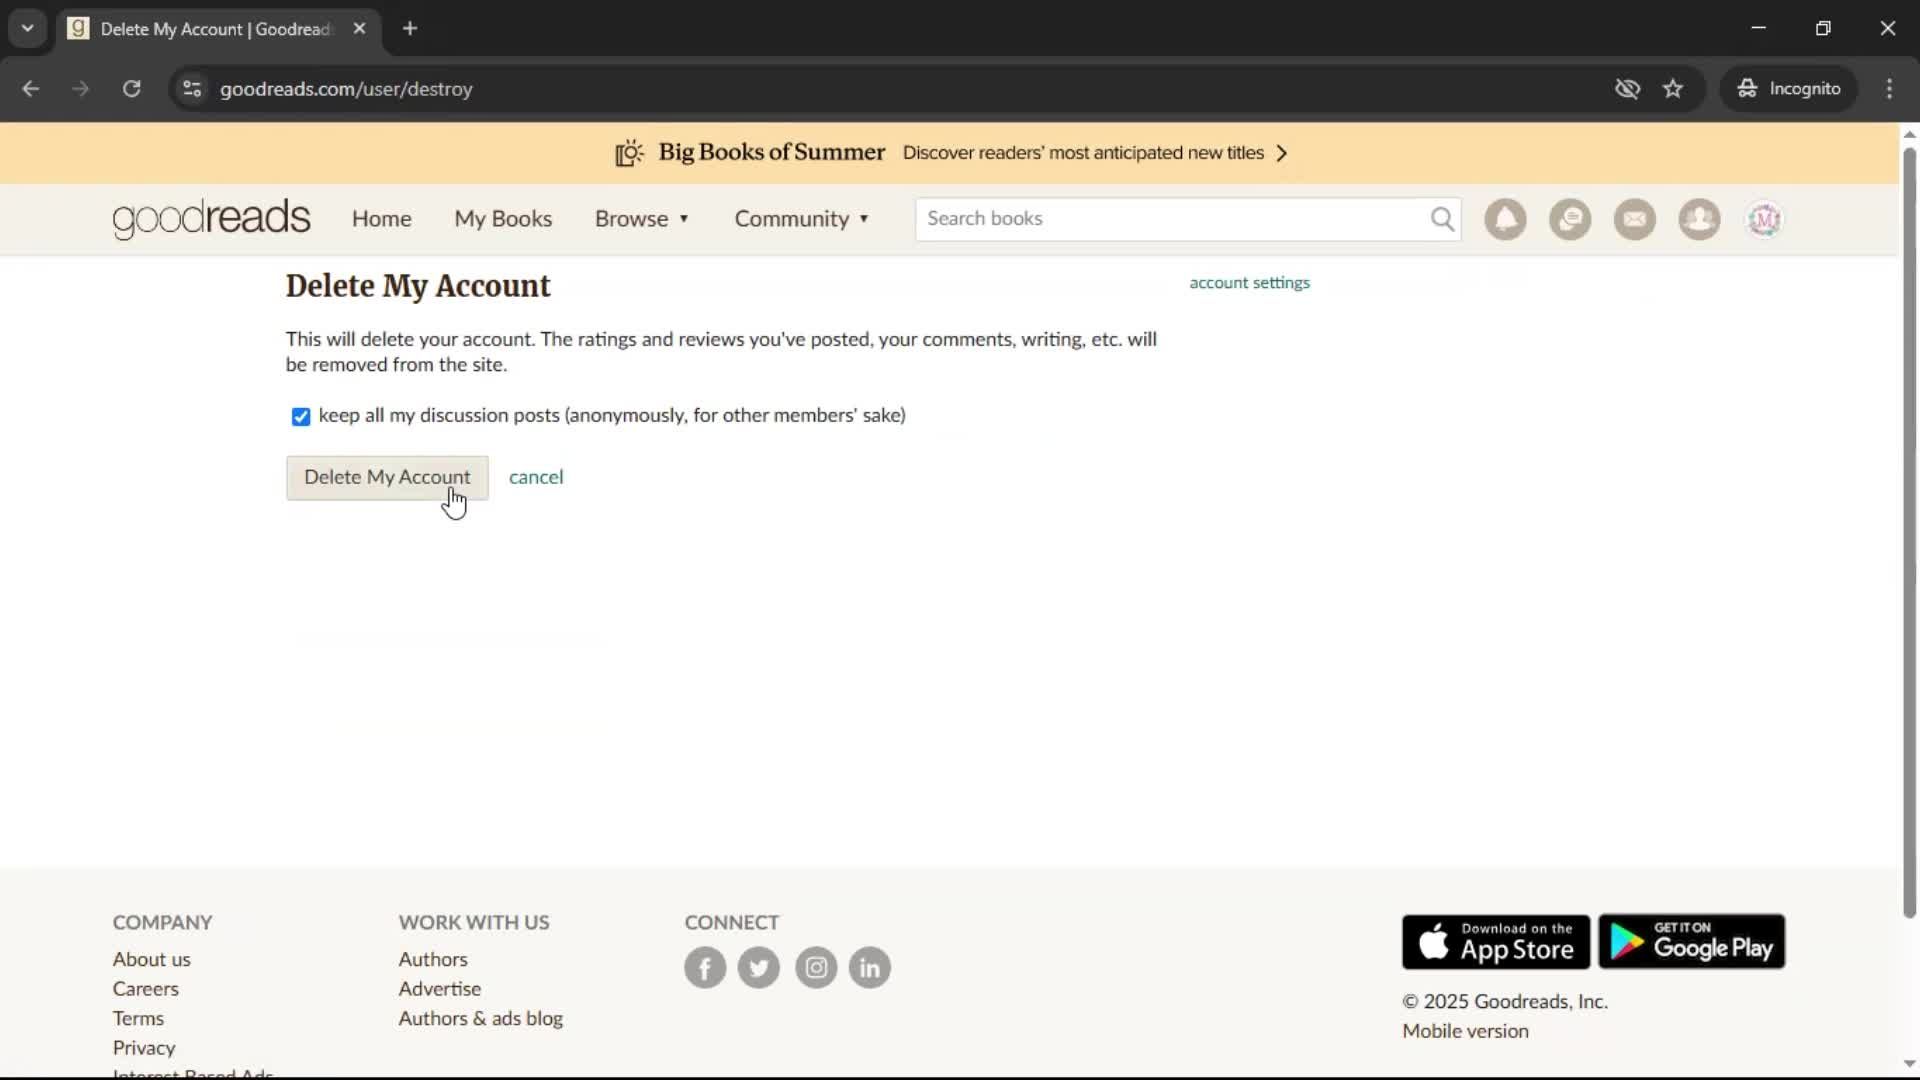Close the Delete My Account tab

[360, 29]
